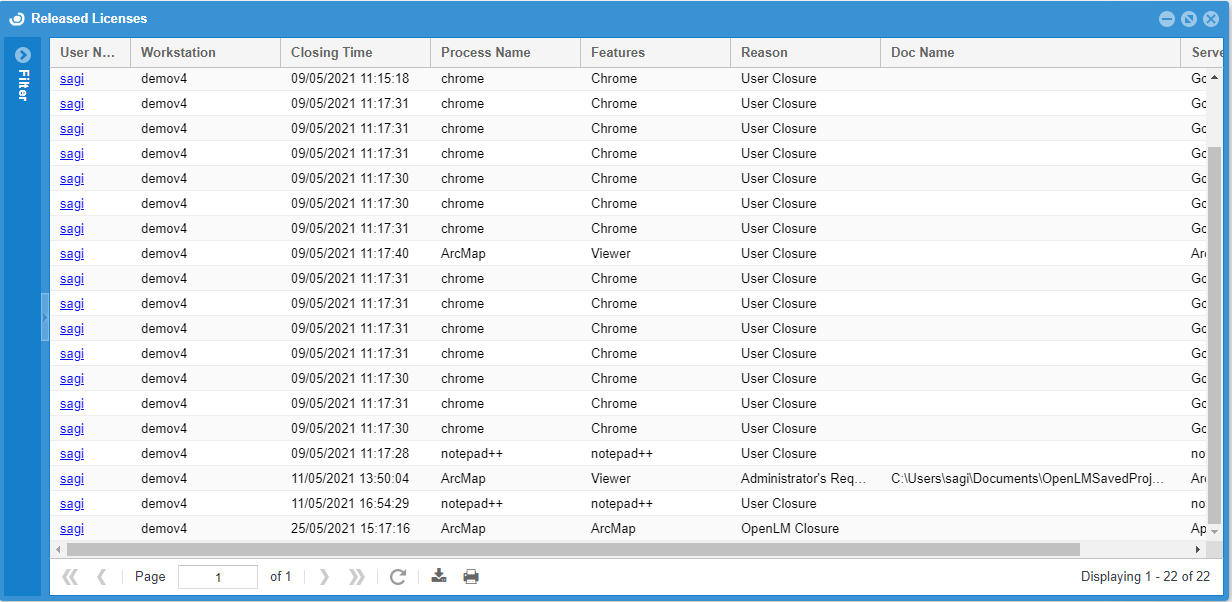Select the Administrator's Request row Doc Name cell

point(1027,479)
